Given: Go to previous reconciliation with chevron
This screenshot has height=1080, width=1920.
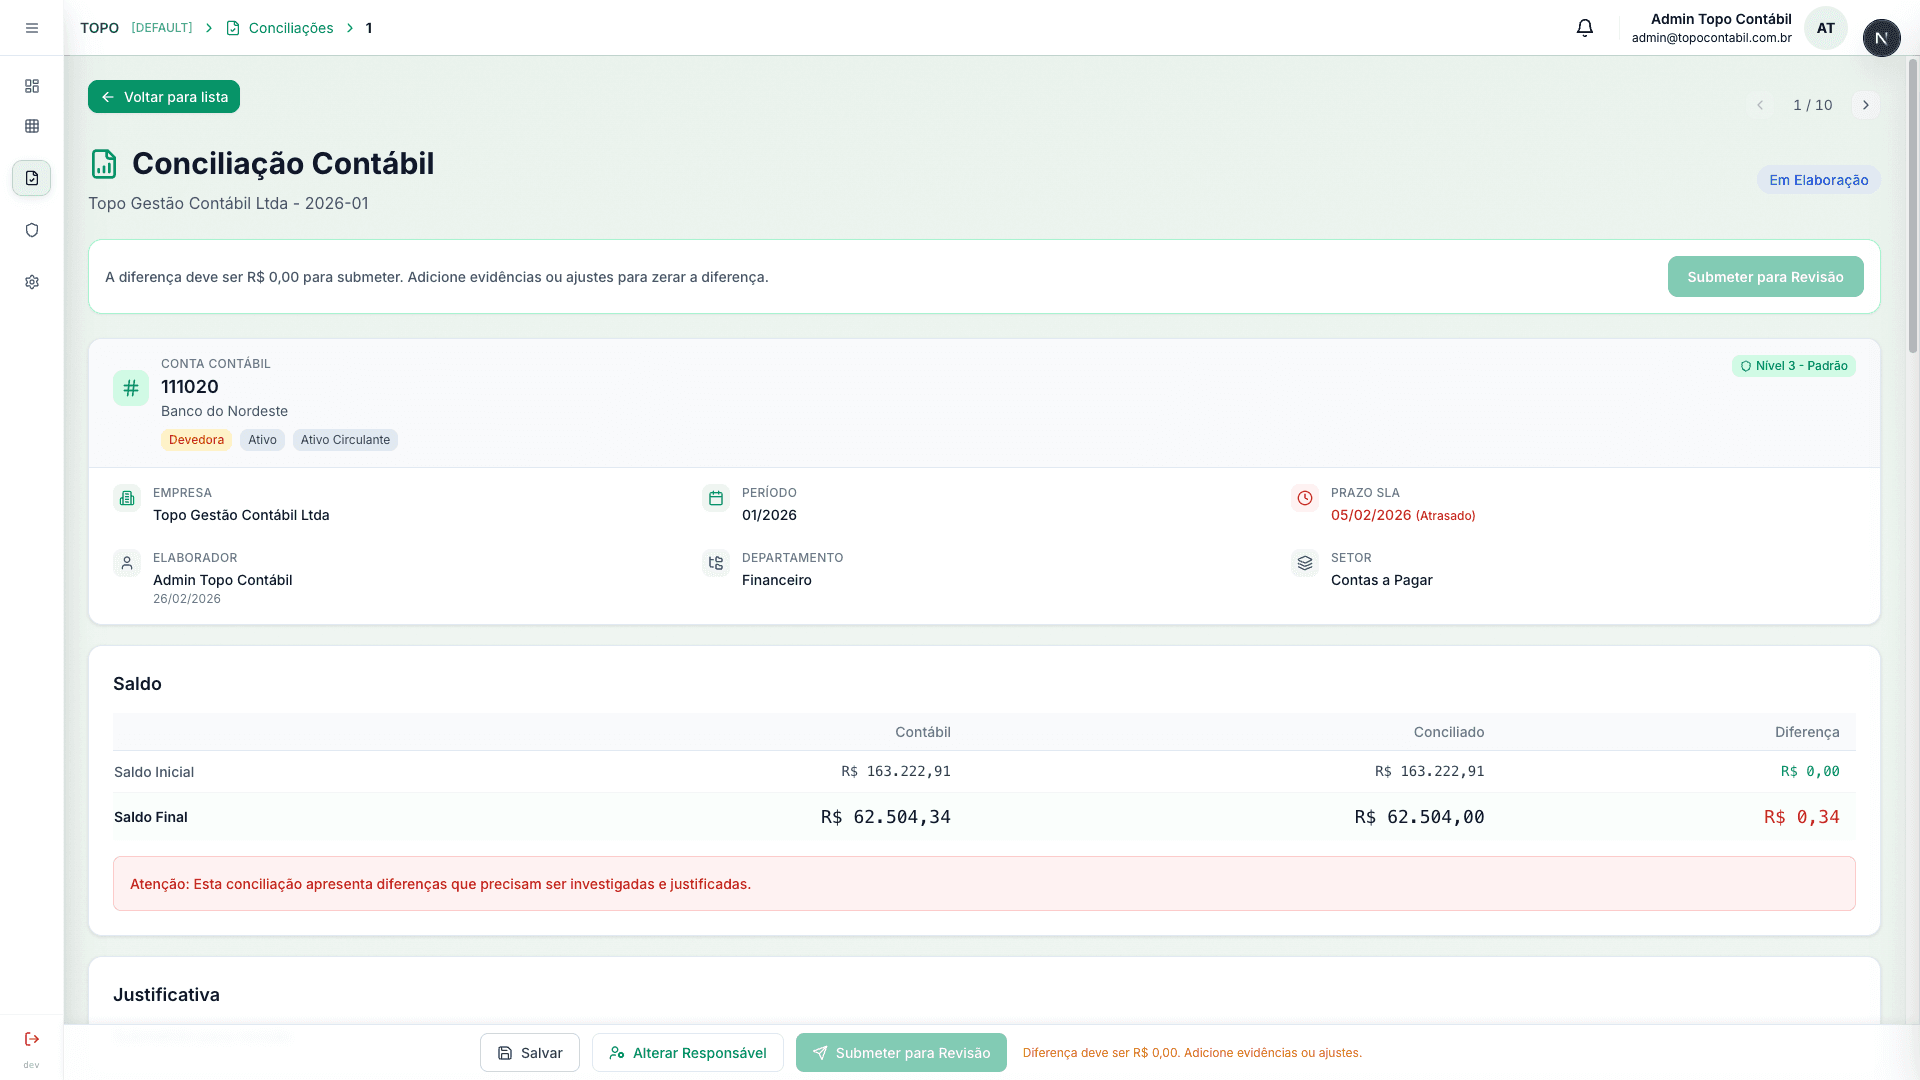Looking at the screenshot, I should tap(1760, 105).
